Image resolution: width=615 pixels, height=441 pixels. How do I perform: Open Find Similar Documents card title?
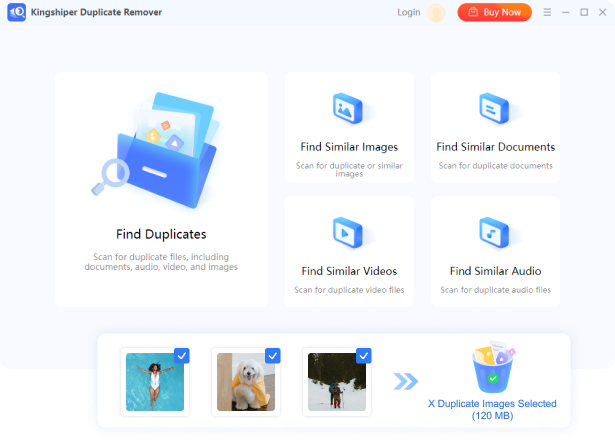(495, 147)
